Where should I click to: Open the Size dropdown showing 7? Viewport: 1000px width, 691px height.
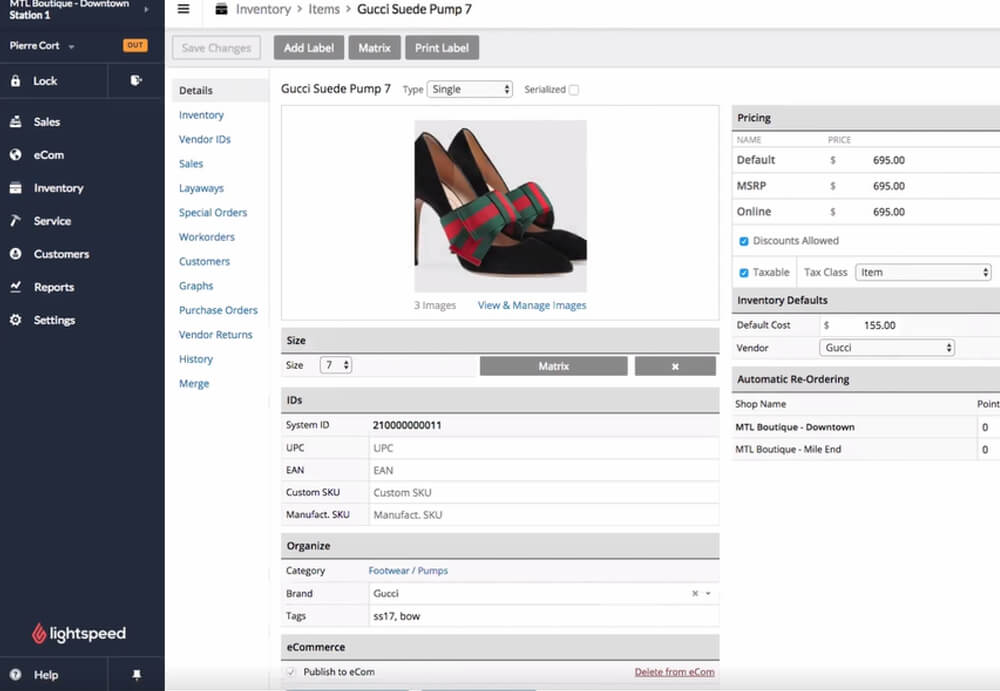click(335, 365)
